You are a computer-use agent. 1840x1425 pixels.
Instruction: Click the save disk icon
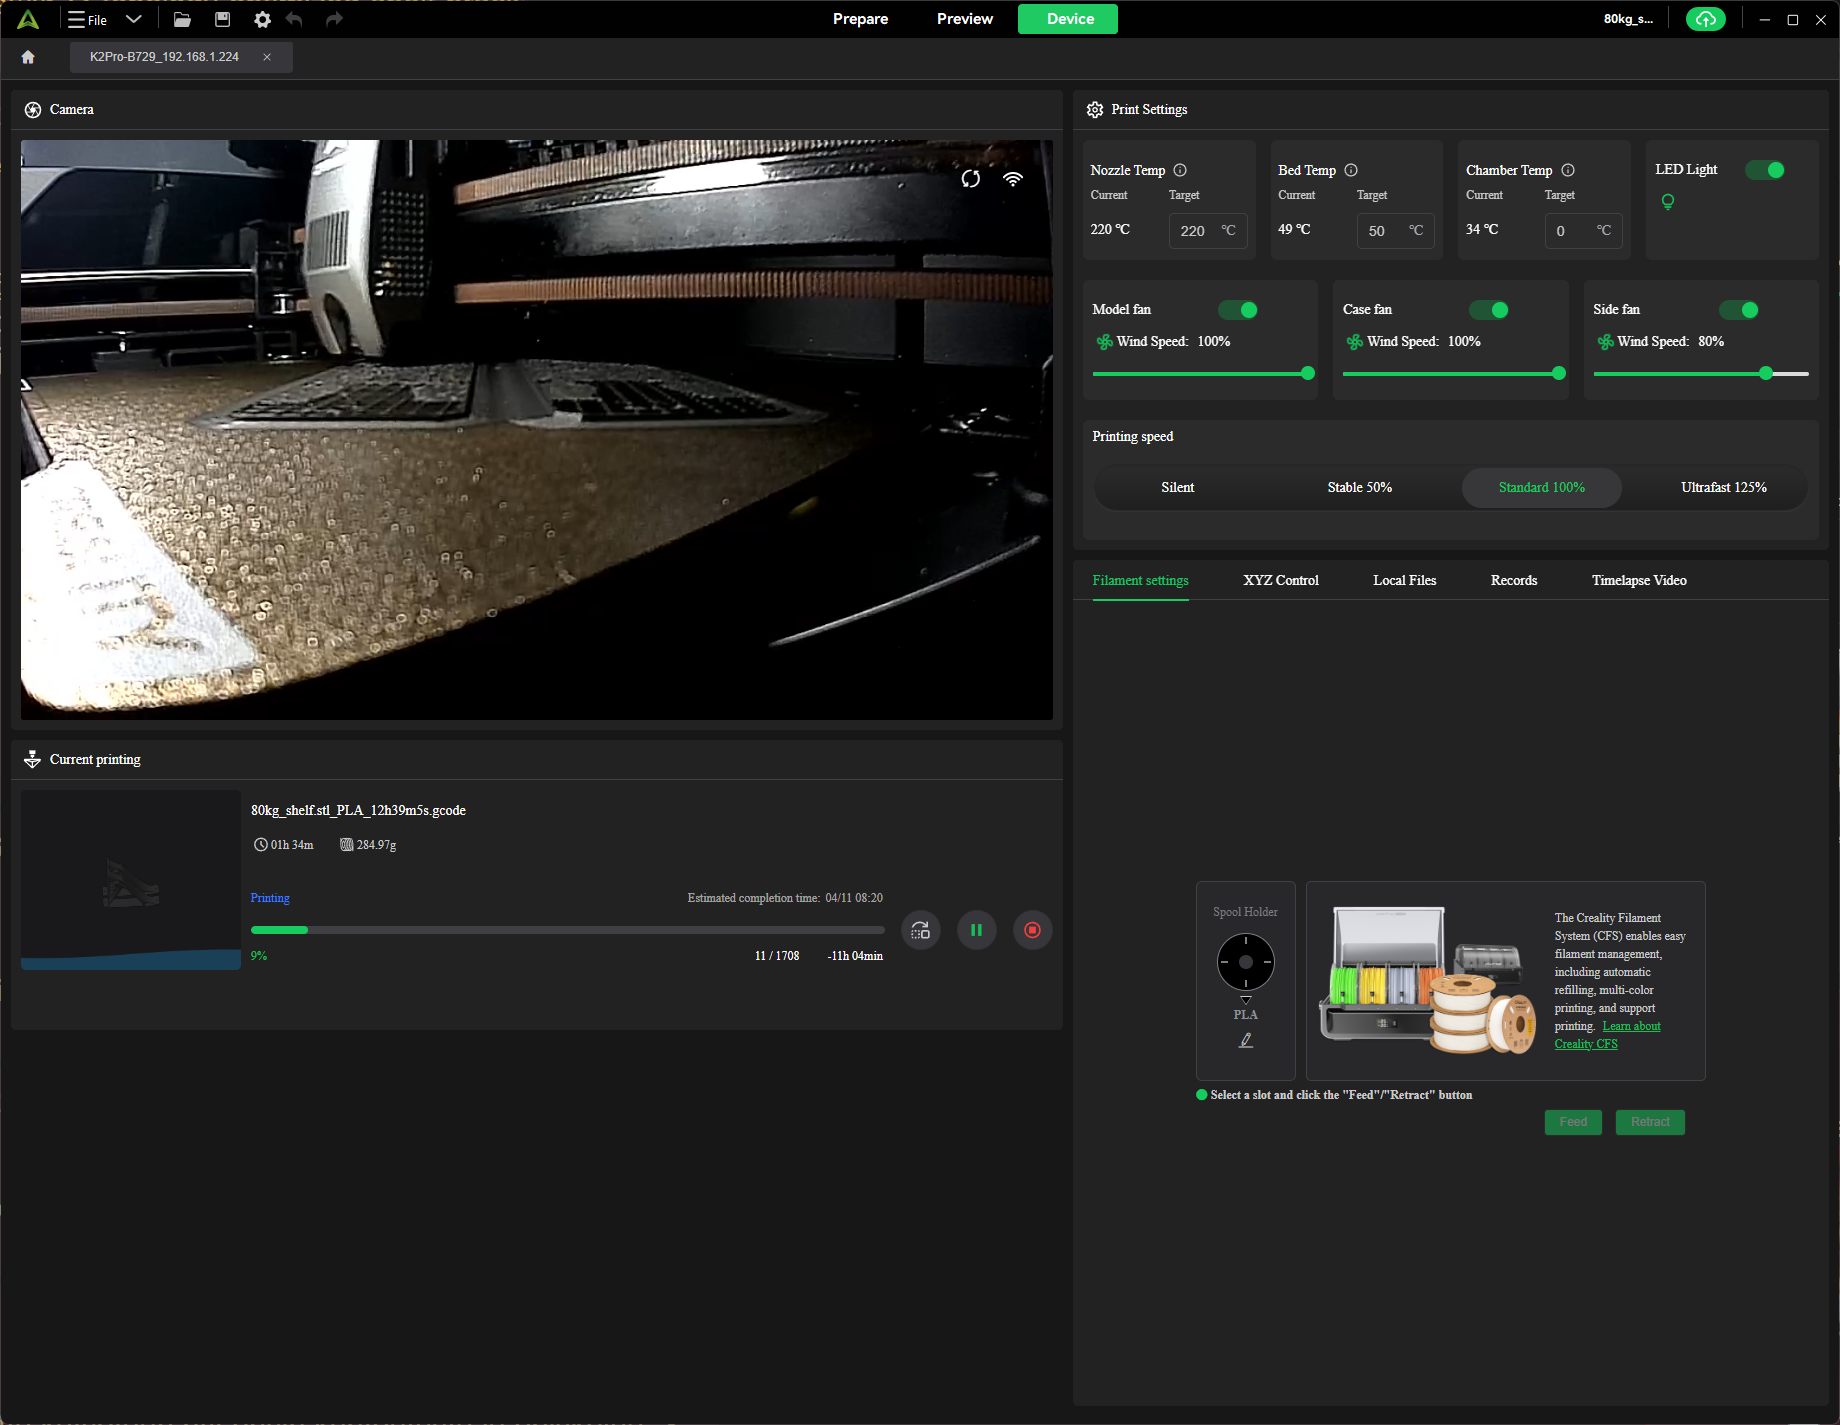pos(222,19)
